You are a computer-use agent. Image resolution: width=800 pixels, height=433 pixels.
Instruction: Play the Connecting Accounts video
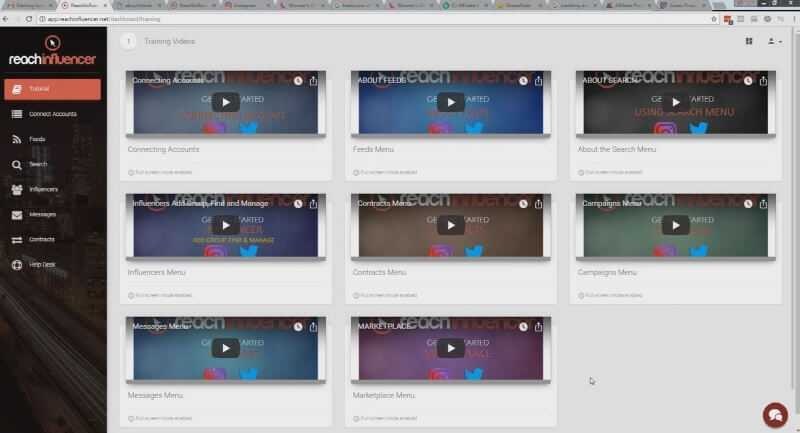(226, 102)
